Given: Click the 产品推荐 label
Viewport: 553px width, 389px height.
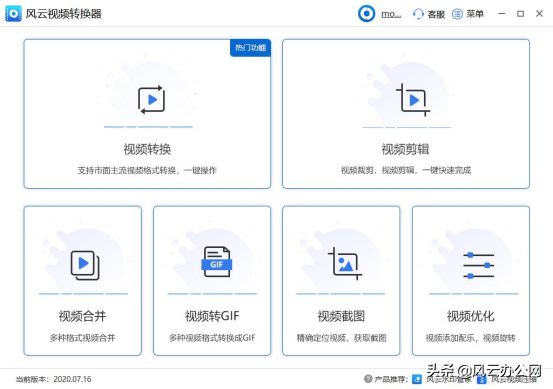Looking at the screenshot, I should pyautogui.click(x=391, y=379).
